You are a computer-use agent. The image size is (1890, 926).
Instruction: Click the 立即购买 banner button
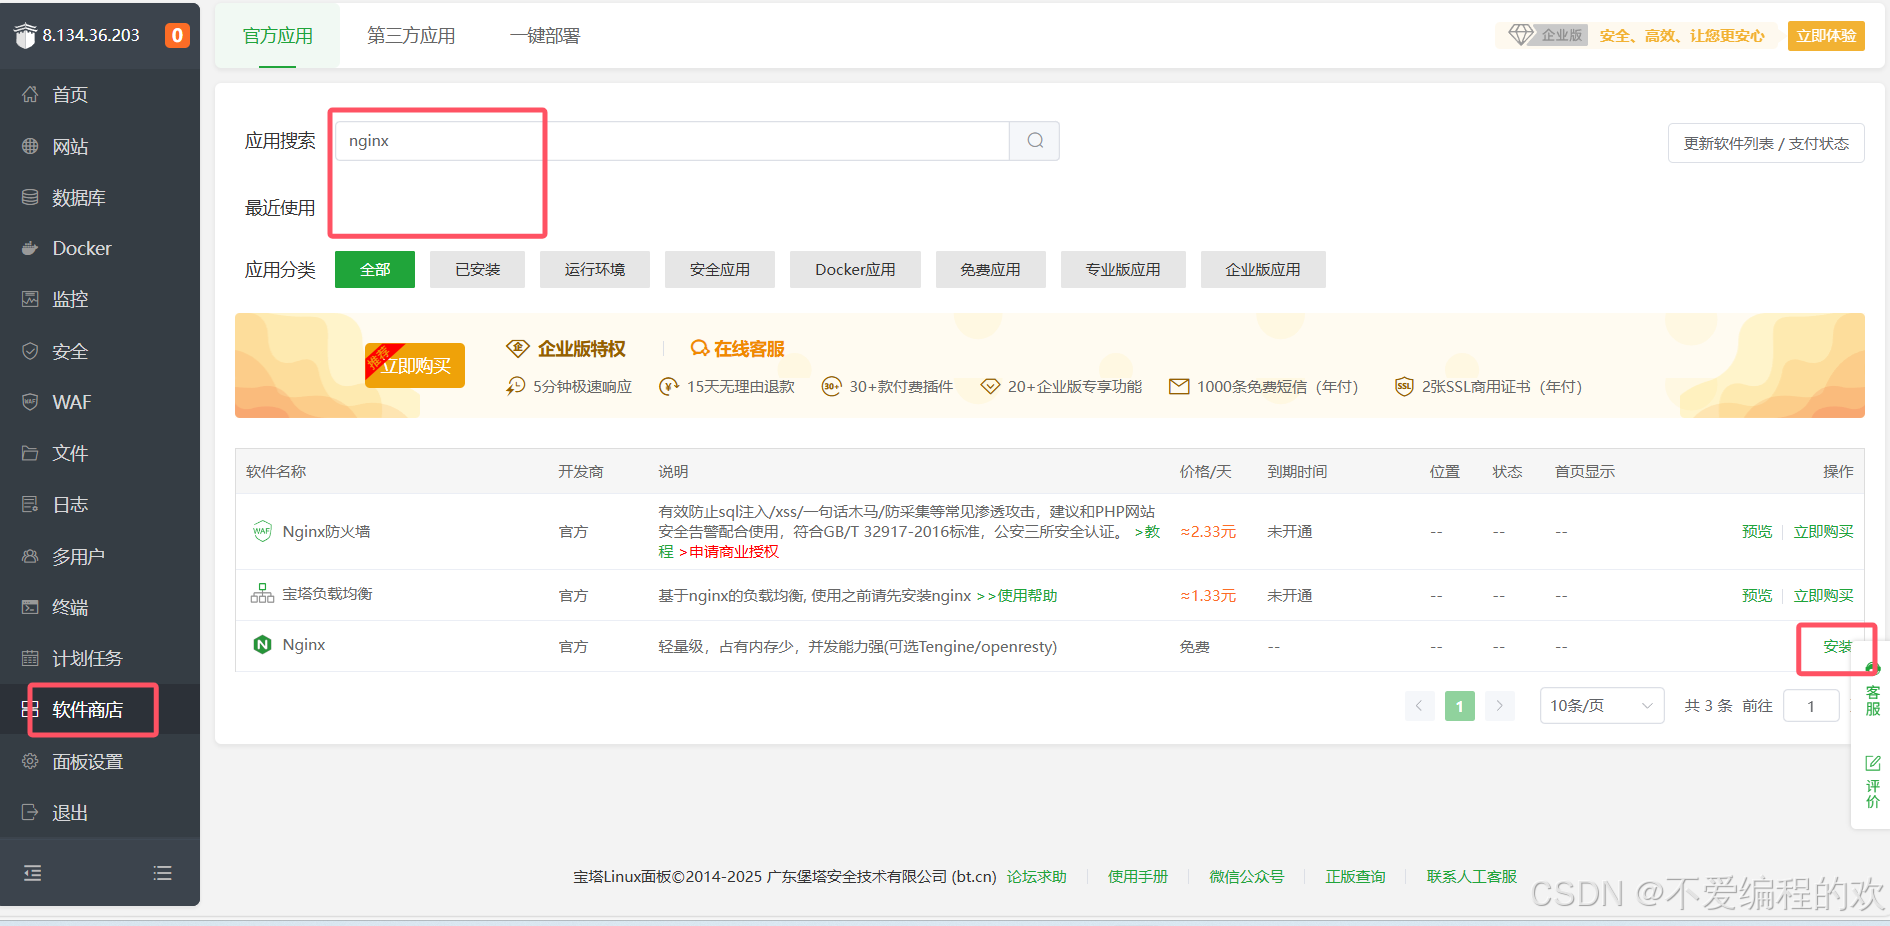tap(415, 366)
